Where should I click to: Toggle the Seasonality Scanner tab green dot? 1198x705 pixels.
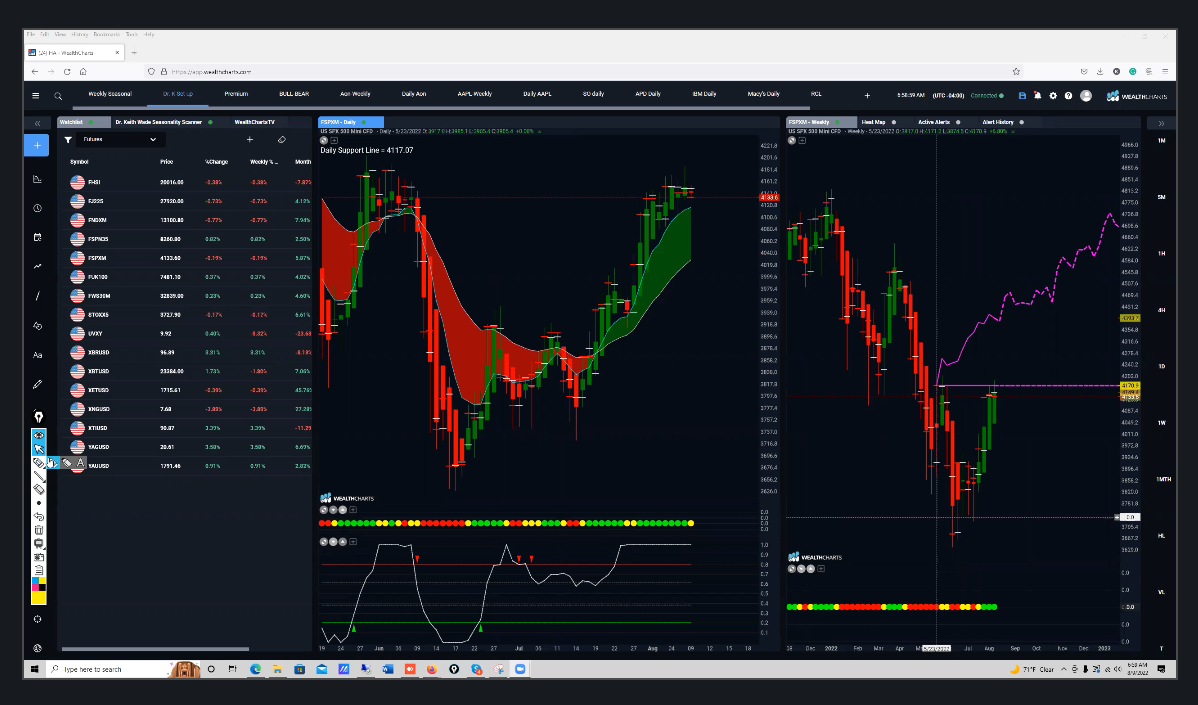(210, 122)
